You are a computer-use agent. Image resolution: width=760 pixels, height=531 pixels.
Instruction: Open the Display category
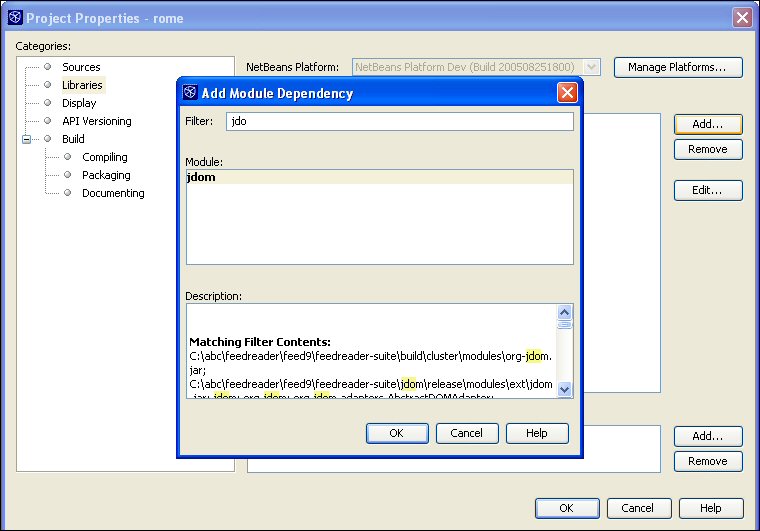[79, 103]
